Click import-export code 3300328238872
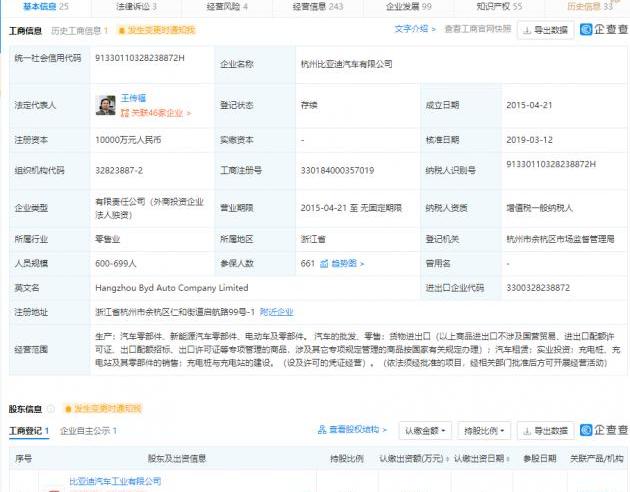 click(x=538, y=288)
